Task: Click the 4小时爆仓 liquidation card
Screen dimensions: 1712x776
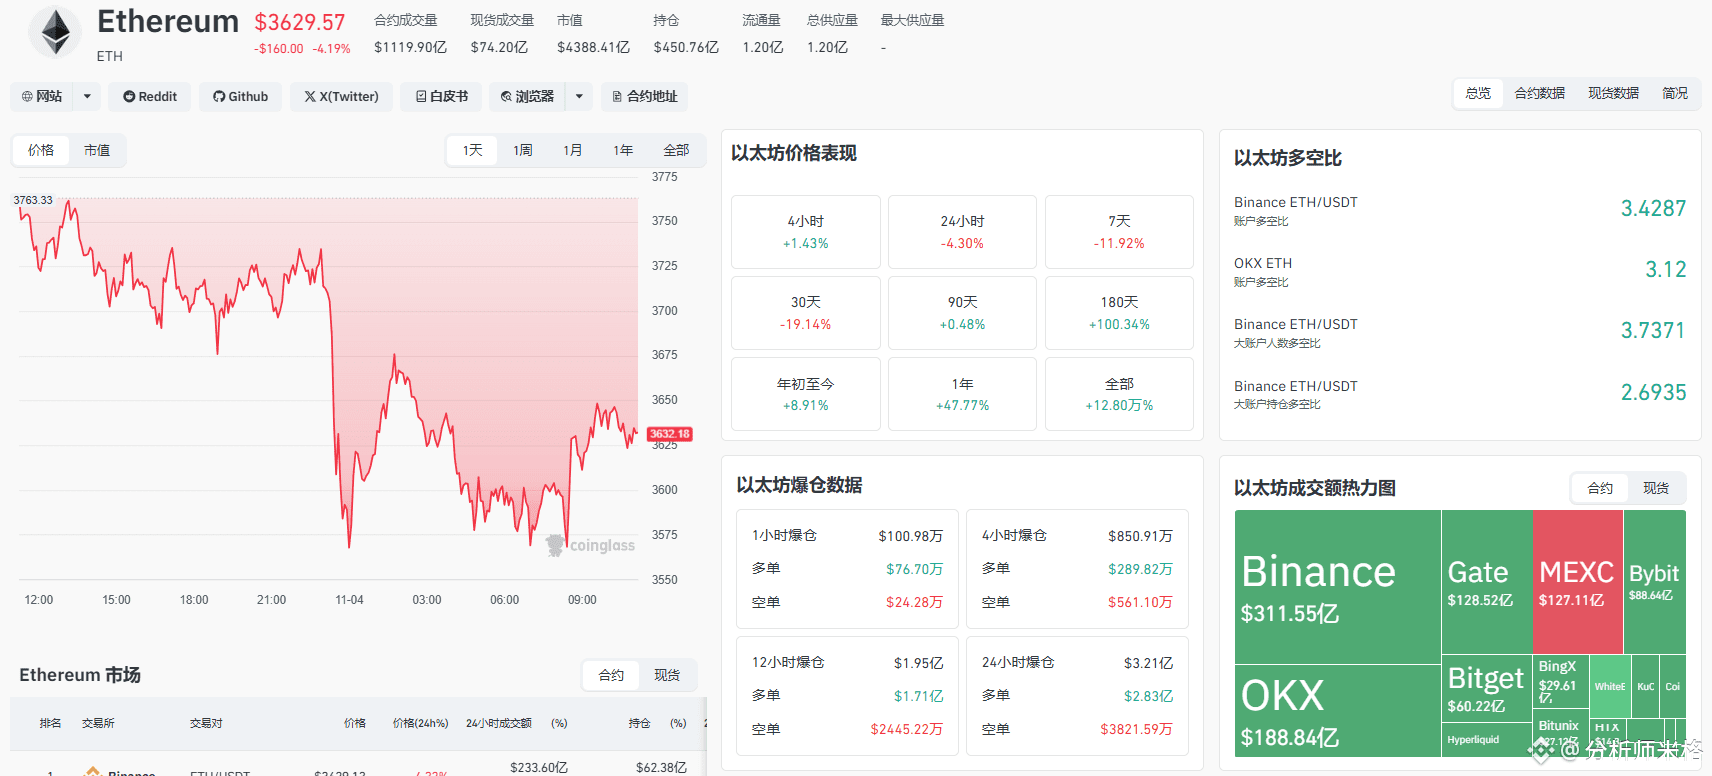Action: pyautogui.click(x=1077, y=569)
